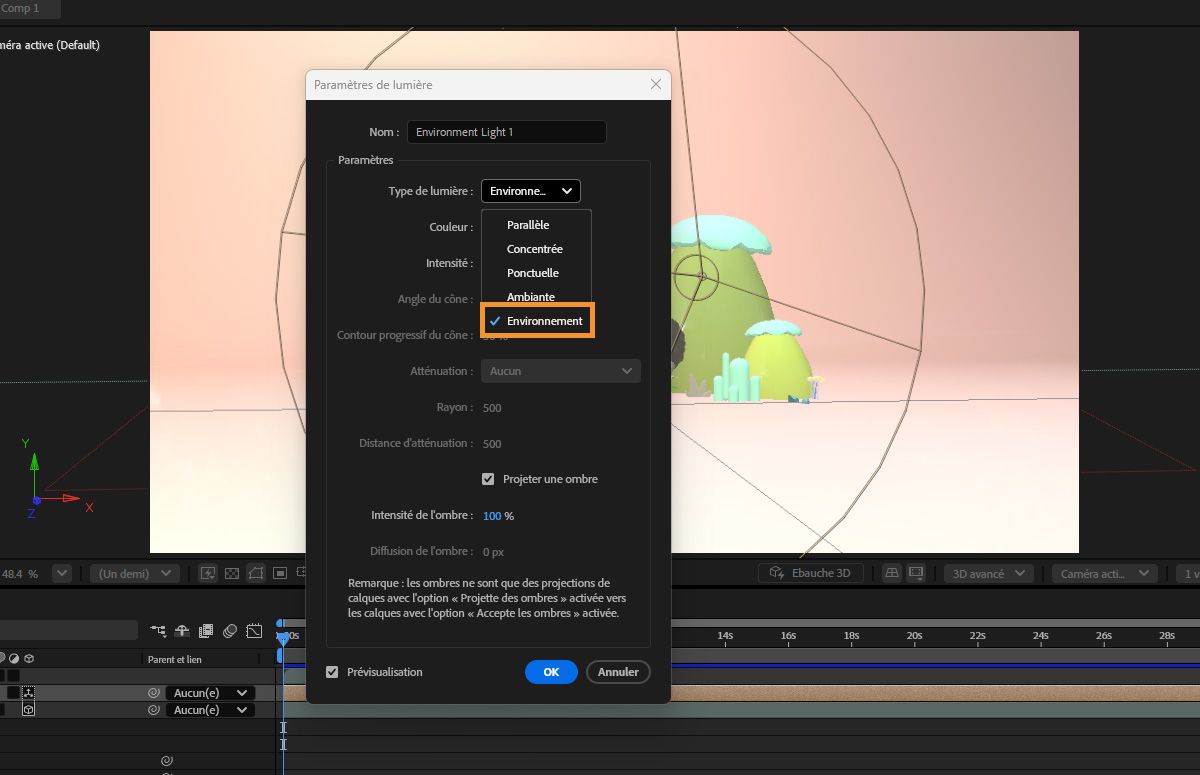Image resolution: width=1200 pixels, height=775 pixels.
Task: Select Environnement light type
Action: [x=538, y=321]
